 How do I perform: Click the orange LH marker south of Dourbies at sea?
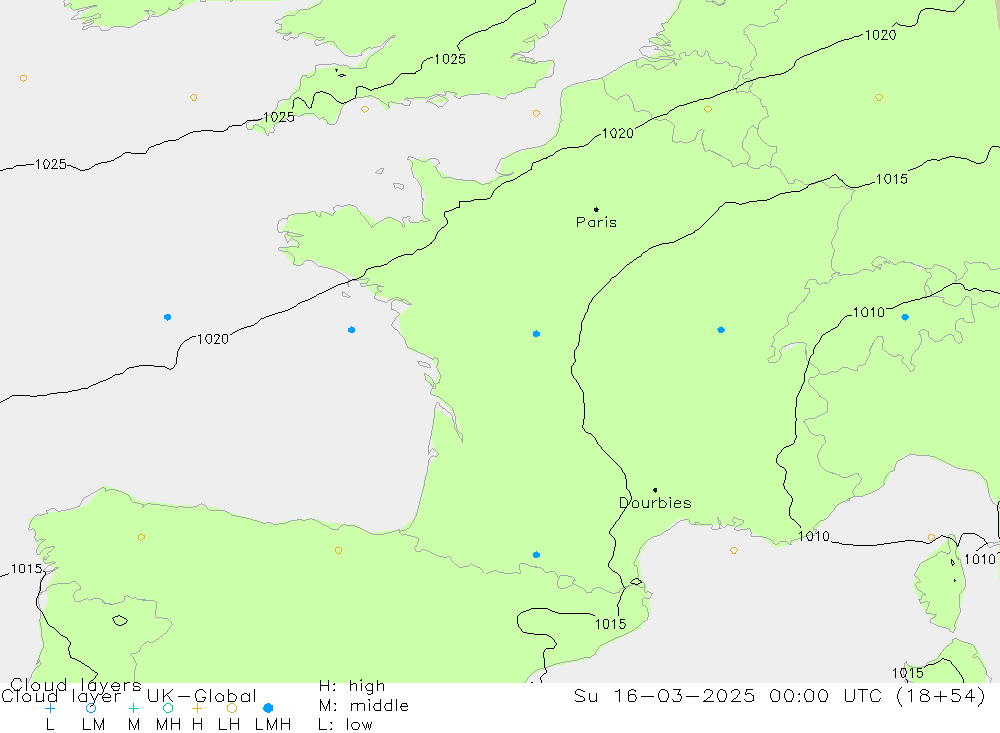point(734,551)
